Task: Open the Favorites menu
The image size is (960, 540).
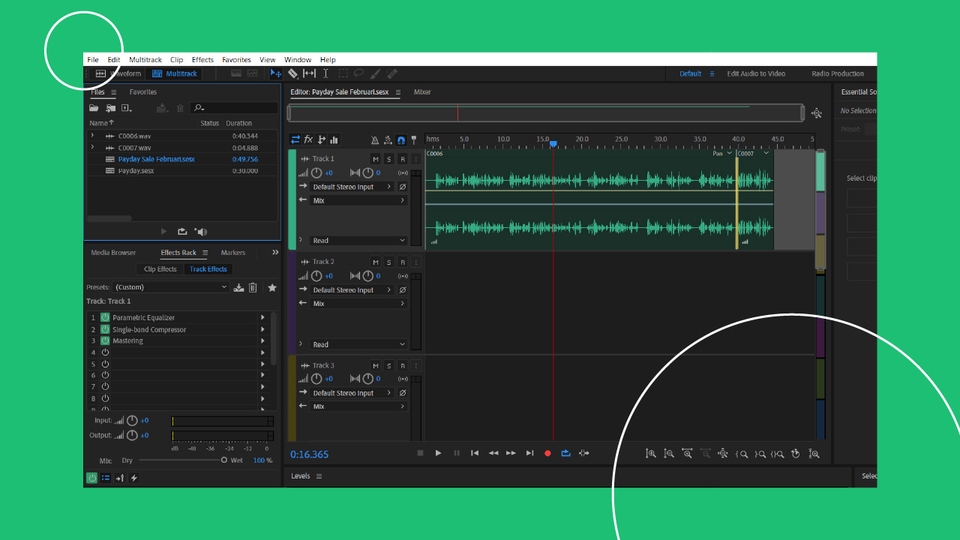Action: point(236,60)
